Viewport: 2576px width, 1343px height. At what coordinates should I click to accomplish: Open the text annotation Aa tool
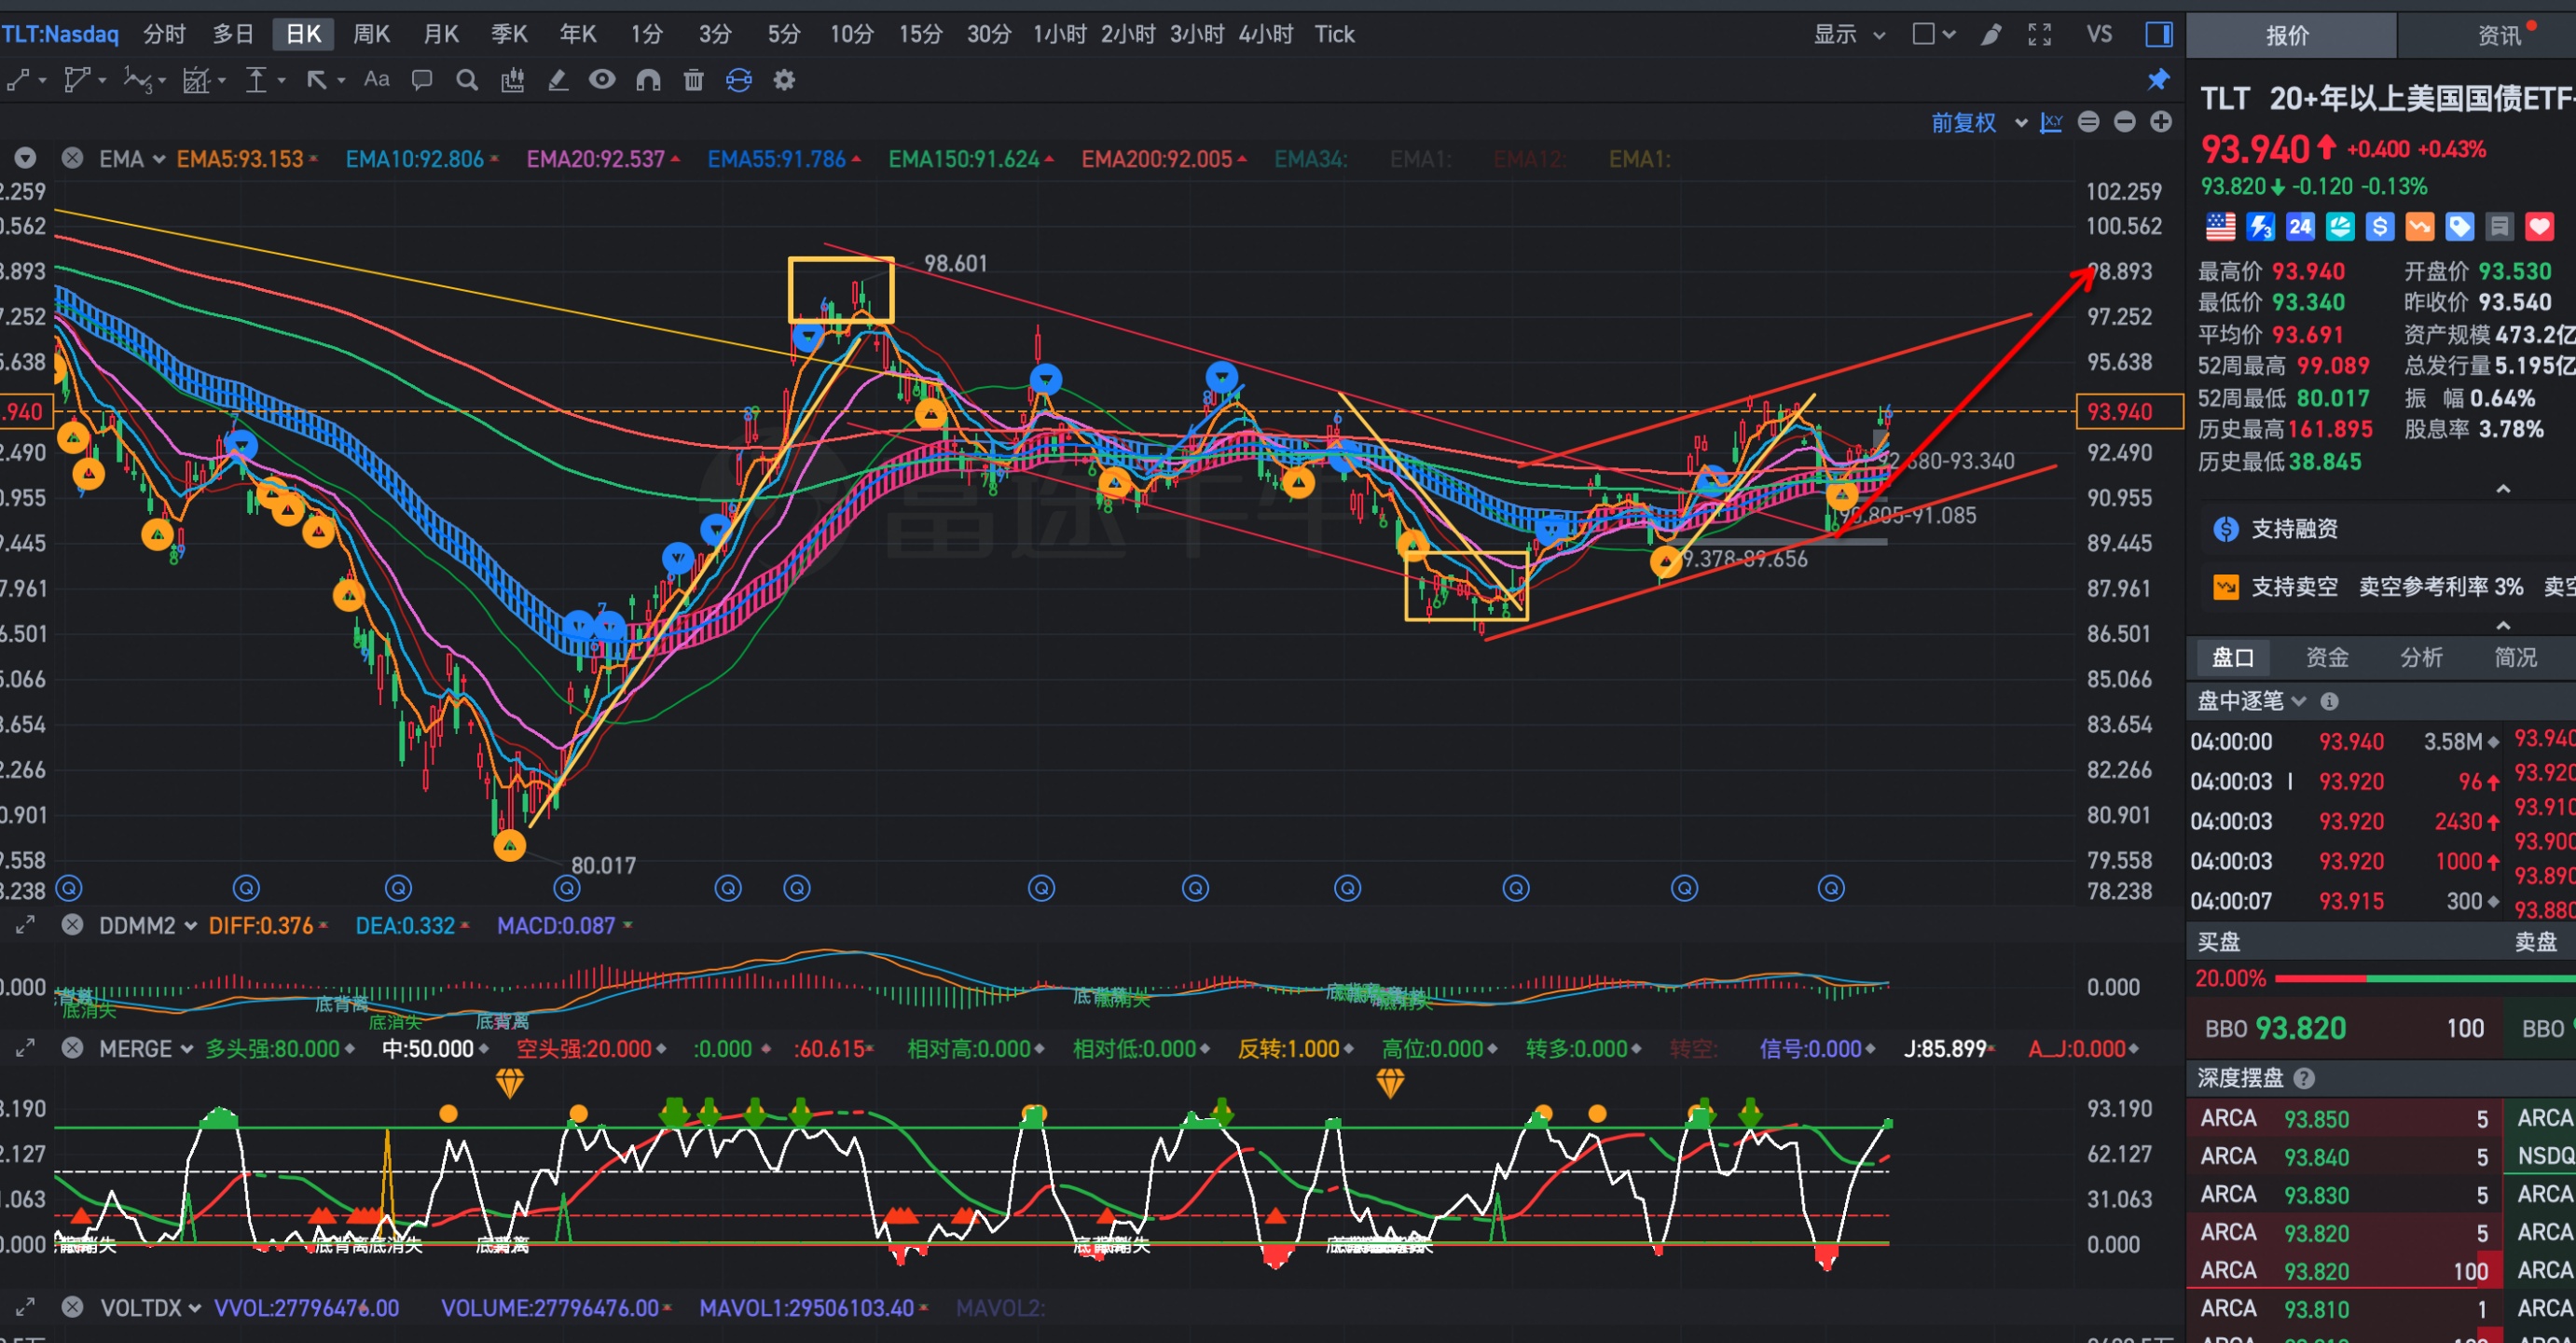click(376, 79)
